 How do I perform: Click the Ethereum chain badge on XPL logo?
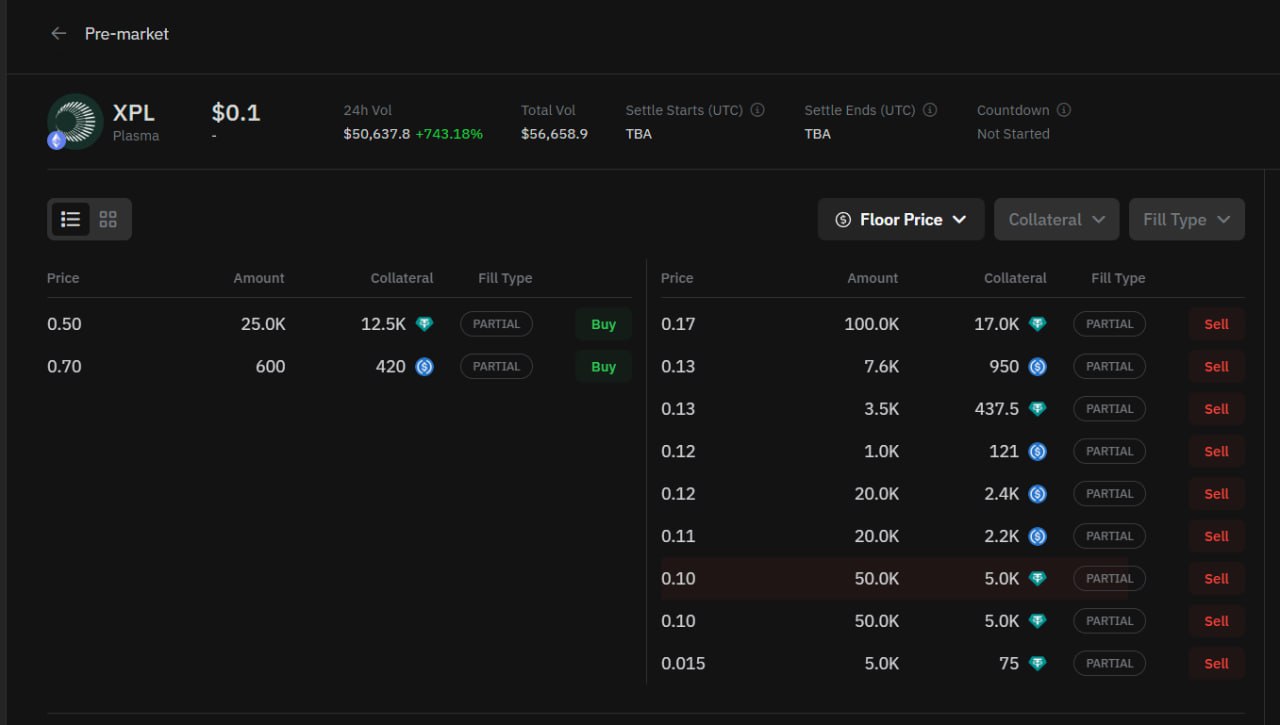pyautogui.click(x=57, y=141)
